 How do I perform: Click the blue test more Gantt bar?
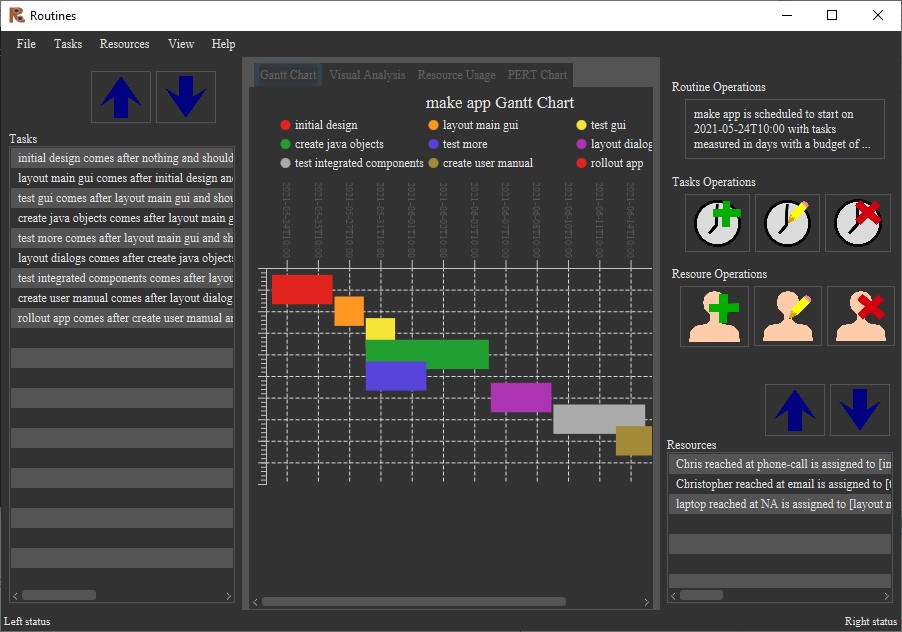[x=396, y=376]
